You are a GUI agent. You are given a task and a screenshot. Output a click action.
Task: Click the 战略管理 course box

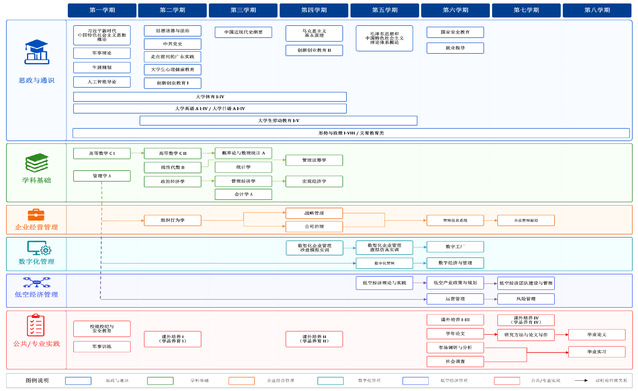314,213
